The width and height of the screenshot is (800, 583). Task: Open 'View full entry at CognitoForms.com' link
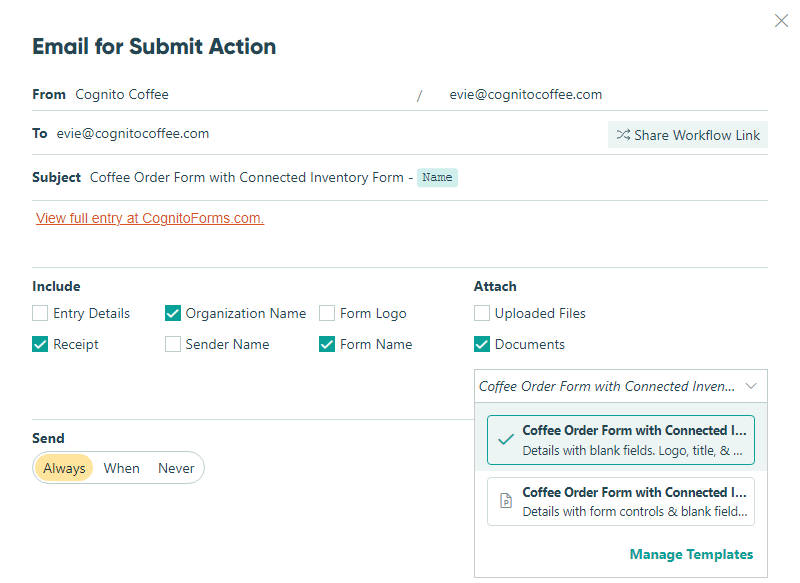[x=150, y=218]
